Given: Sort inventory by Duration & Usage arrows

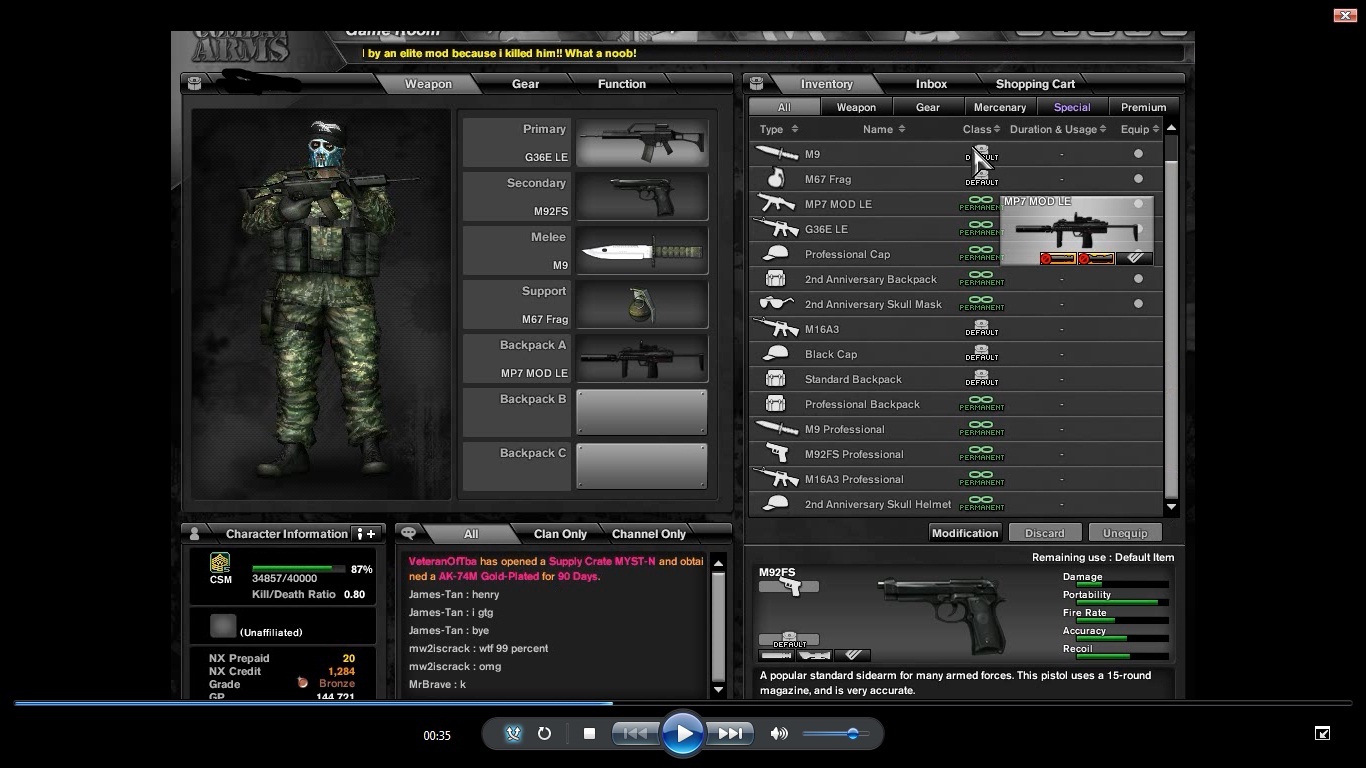Looking at the screenshot, I should pyautogui.click(x=1103, y=129).
